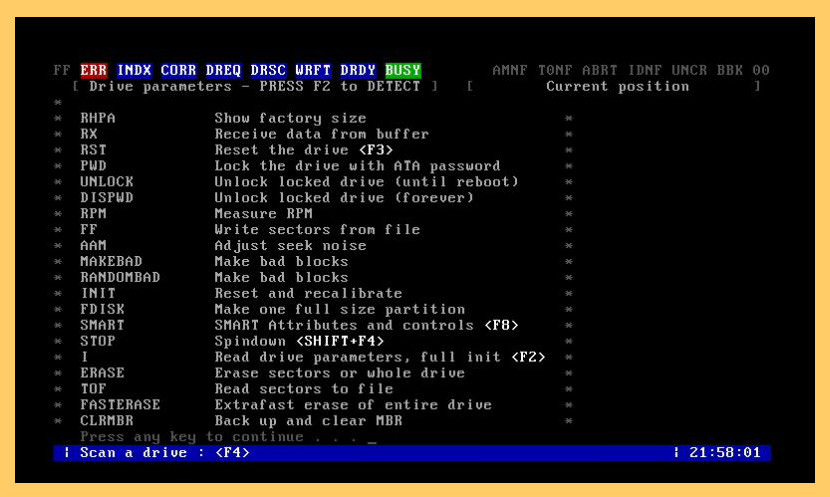Click the WRFT status flag
This screenshot has height=497, width=830.
click(x=313, y=70)
